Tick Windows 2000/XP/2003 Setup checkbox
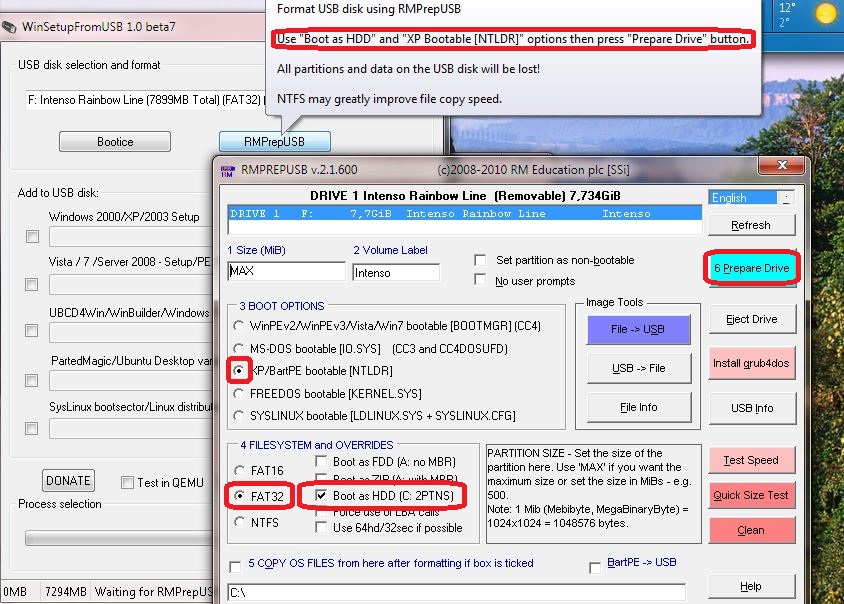This screenshot has width=844, height=604. 32,236
